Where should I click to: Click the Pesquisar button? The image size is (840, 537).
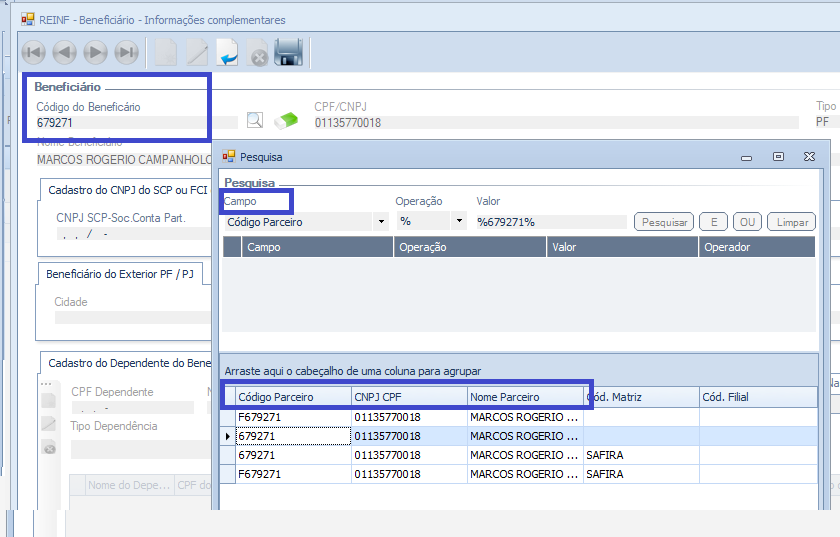[664, 222]
